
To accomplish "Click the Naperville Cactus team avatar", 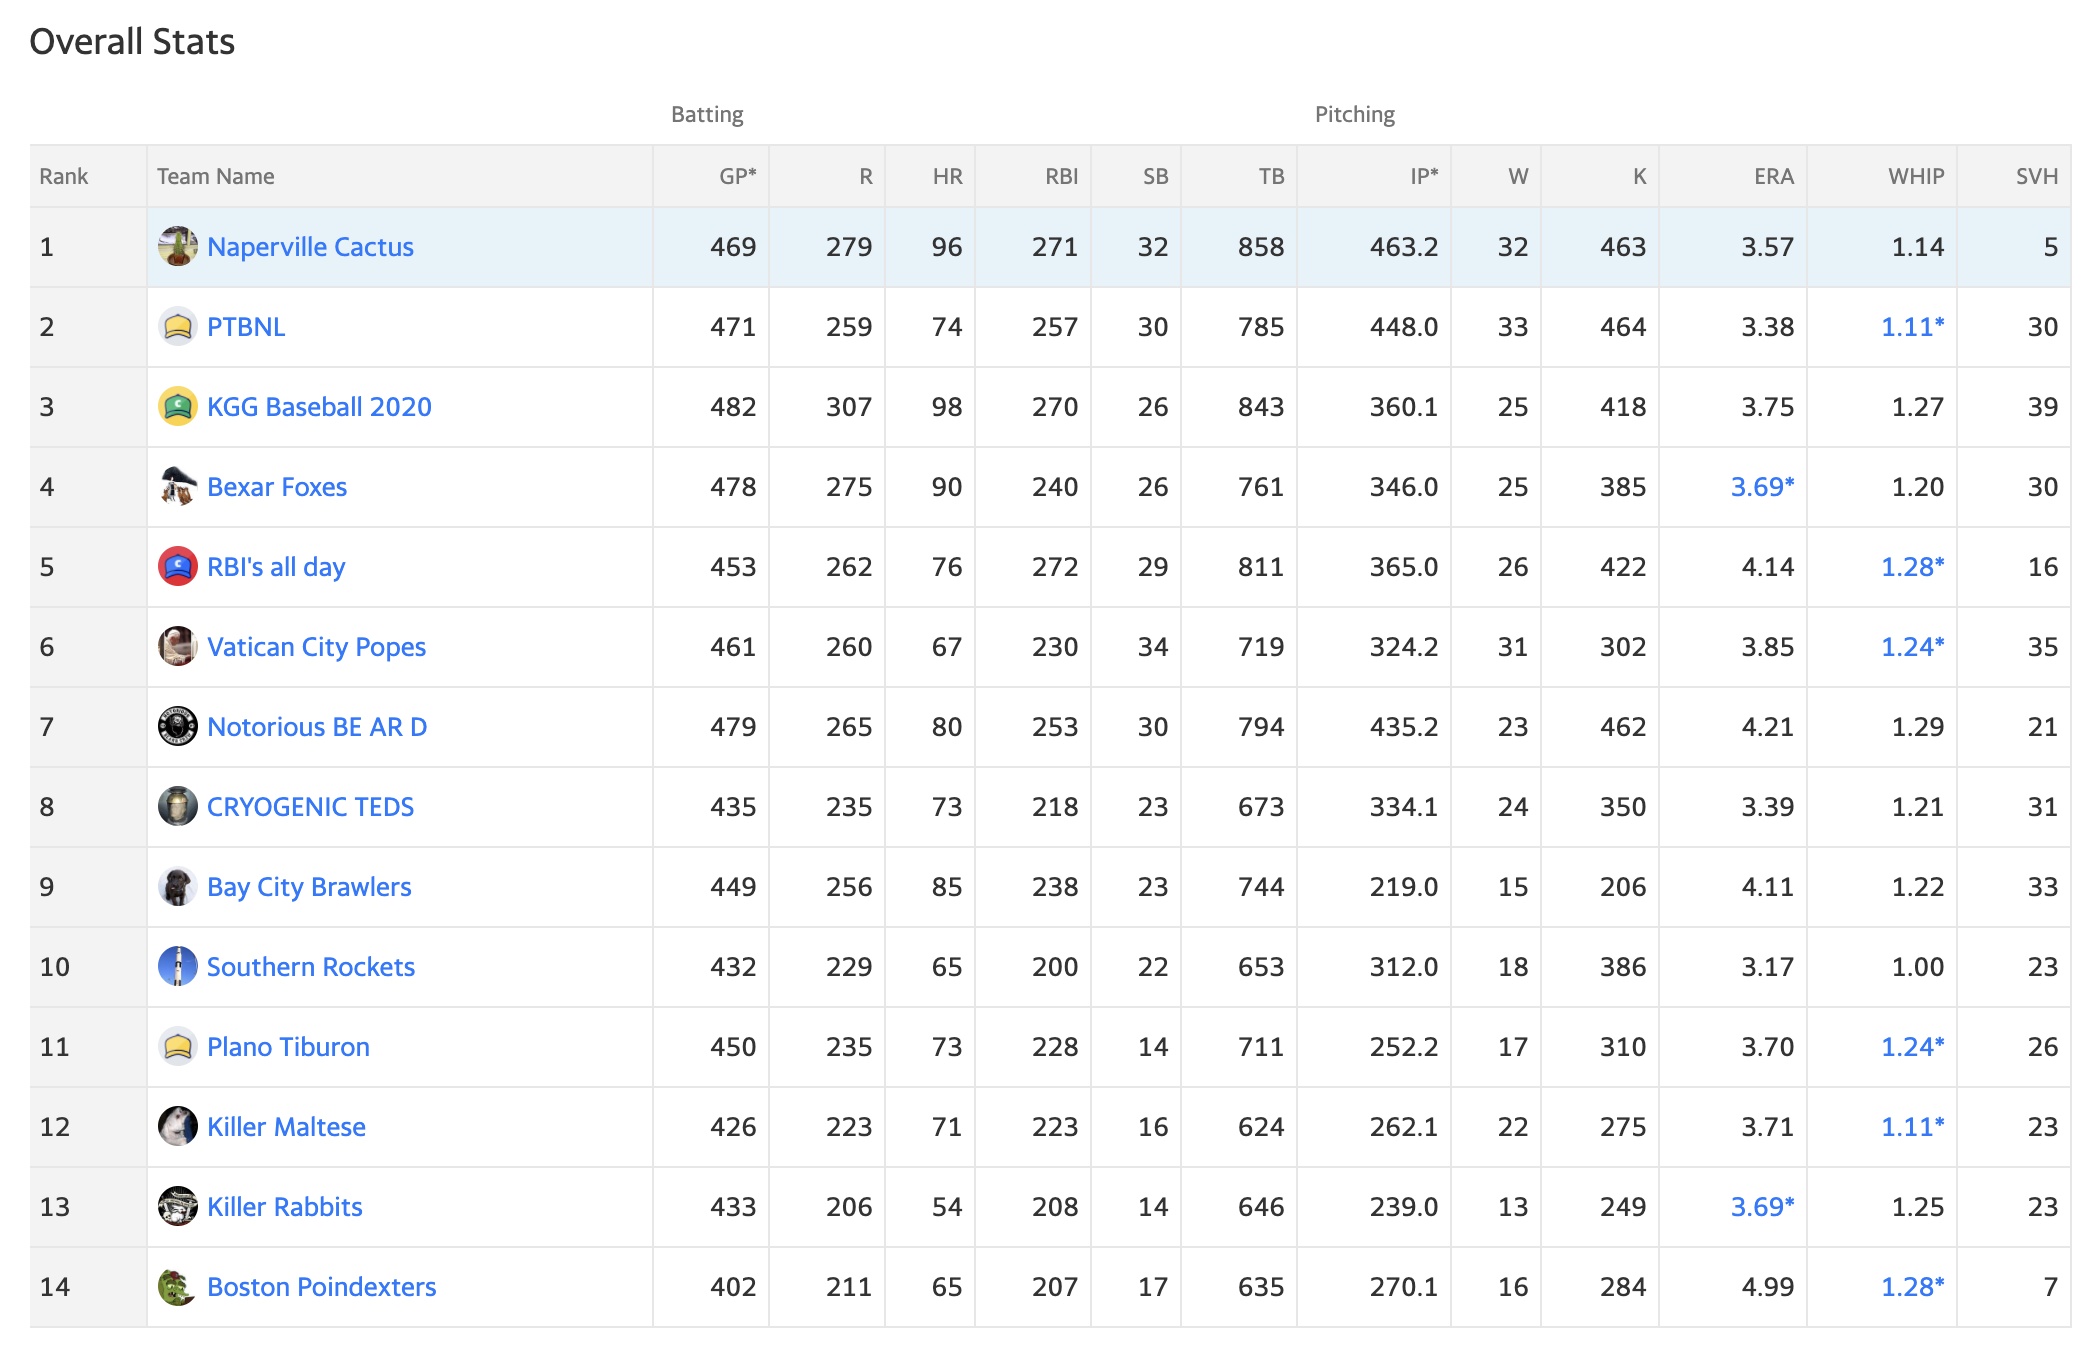I will (178, 246).
